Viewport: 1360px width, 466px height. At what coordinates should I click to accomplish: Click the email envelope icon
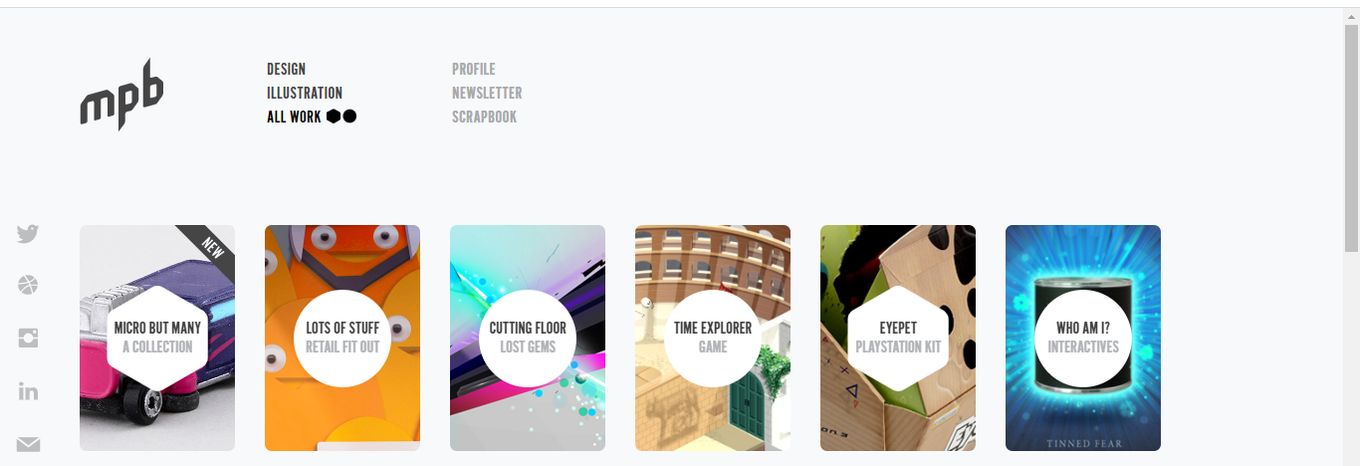(x=28, y=444)
